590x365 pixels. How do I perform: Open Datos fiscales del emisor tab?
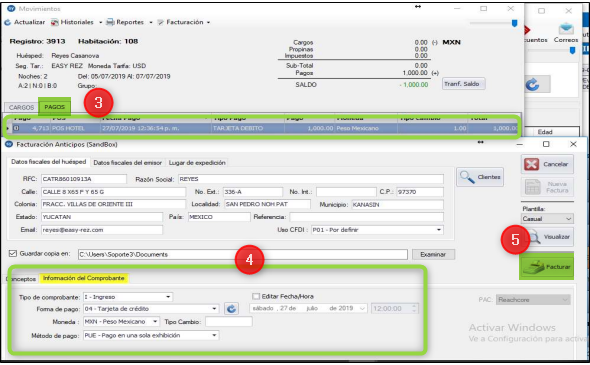pos(128,163)
